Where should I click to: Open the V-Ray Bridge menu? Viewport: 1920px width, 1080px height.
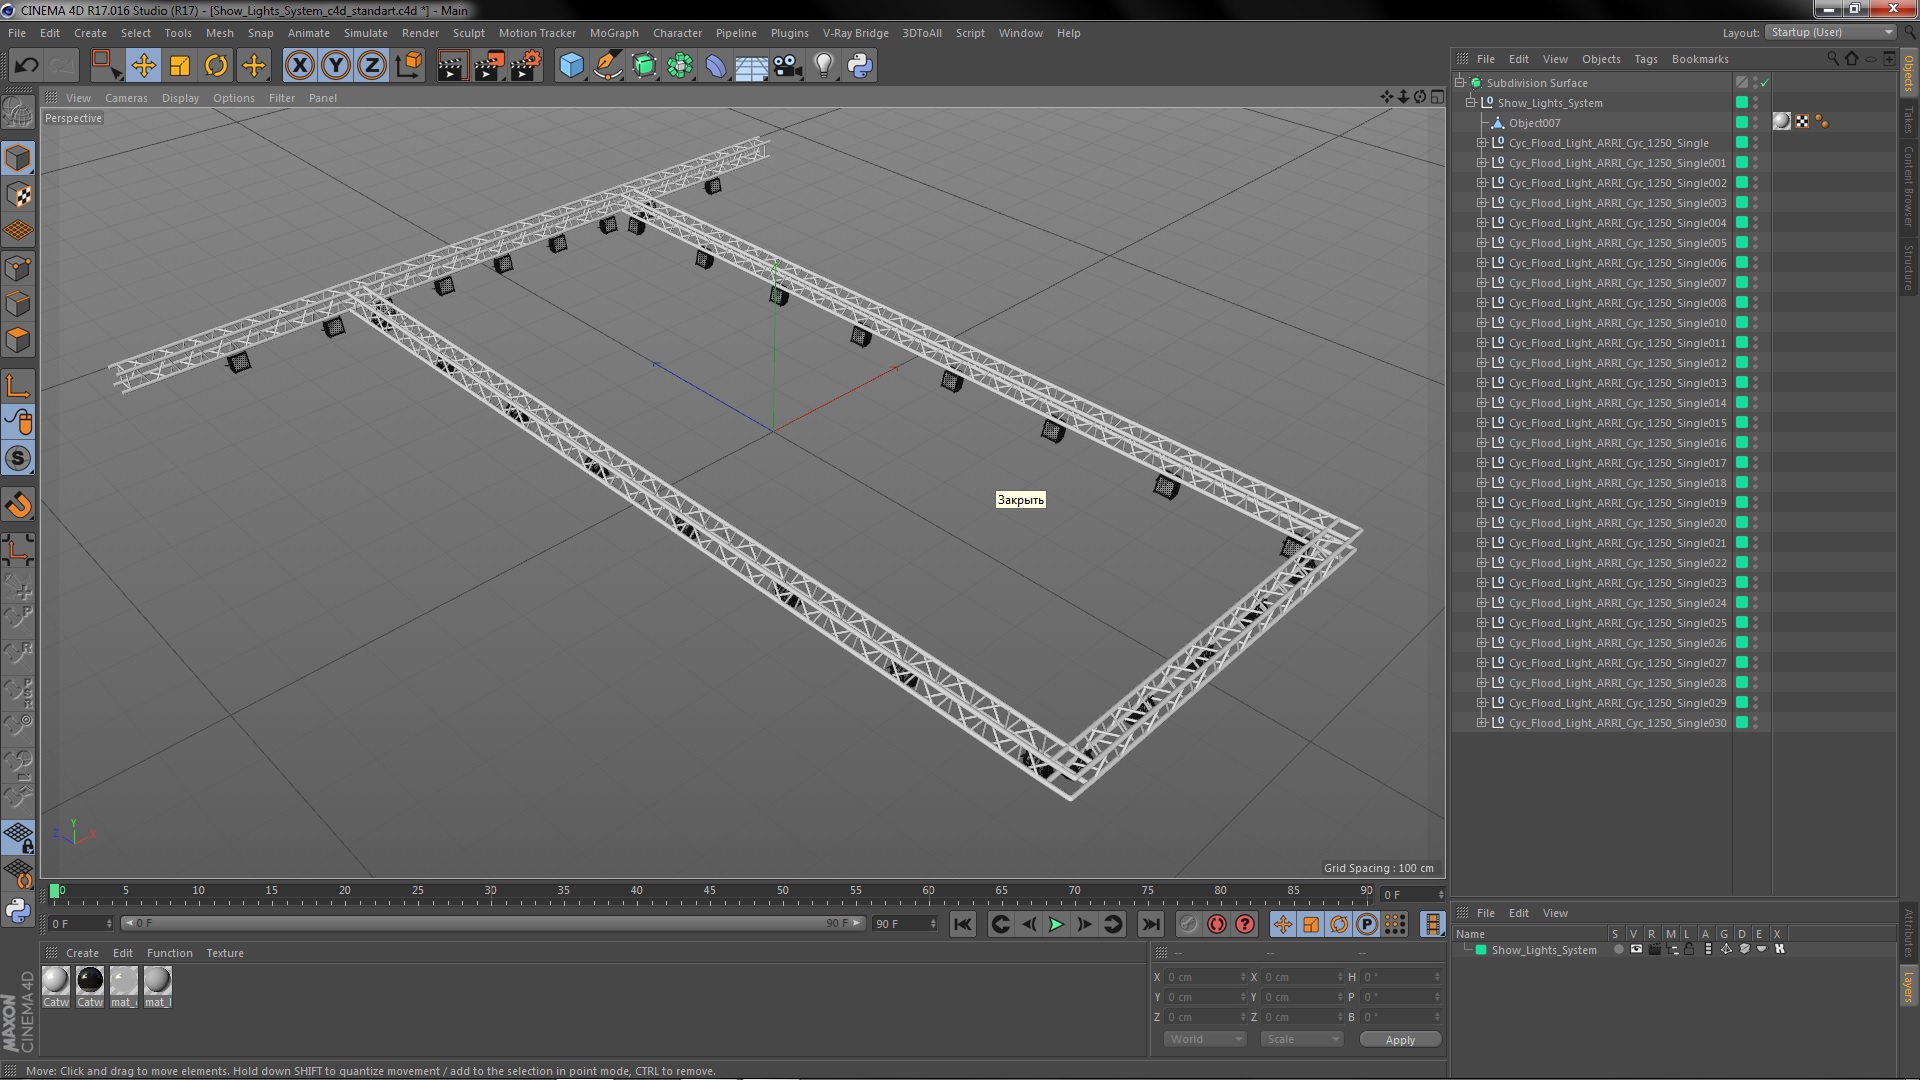tap(856, 33)
